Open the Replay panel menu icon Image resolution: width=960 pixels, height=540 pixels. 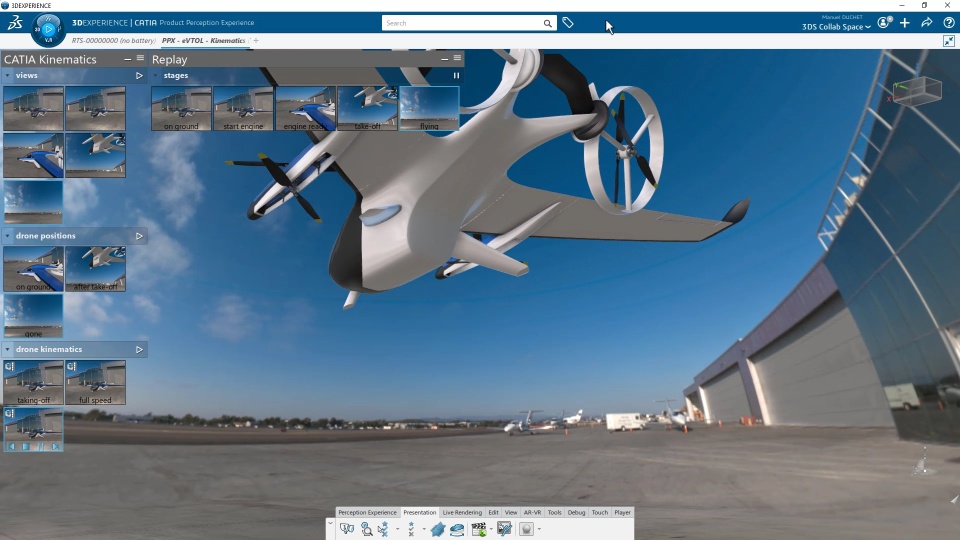click(457, 58)
